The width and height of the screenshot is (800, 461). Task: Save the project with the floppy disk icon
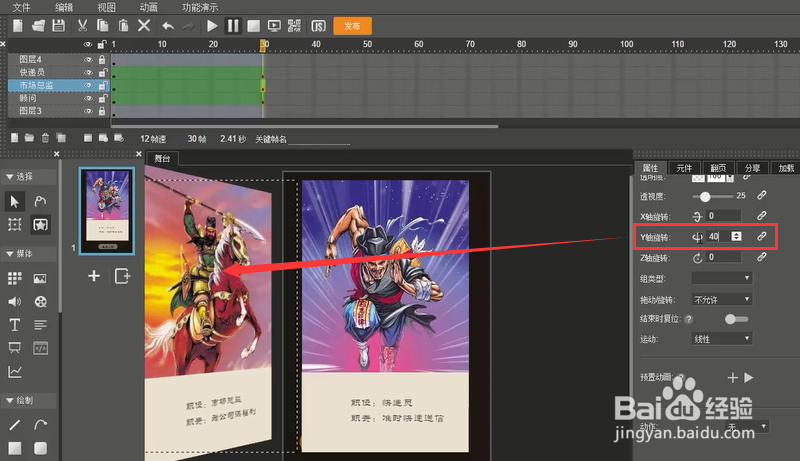click(x=59, y=25)
